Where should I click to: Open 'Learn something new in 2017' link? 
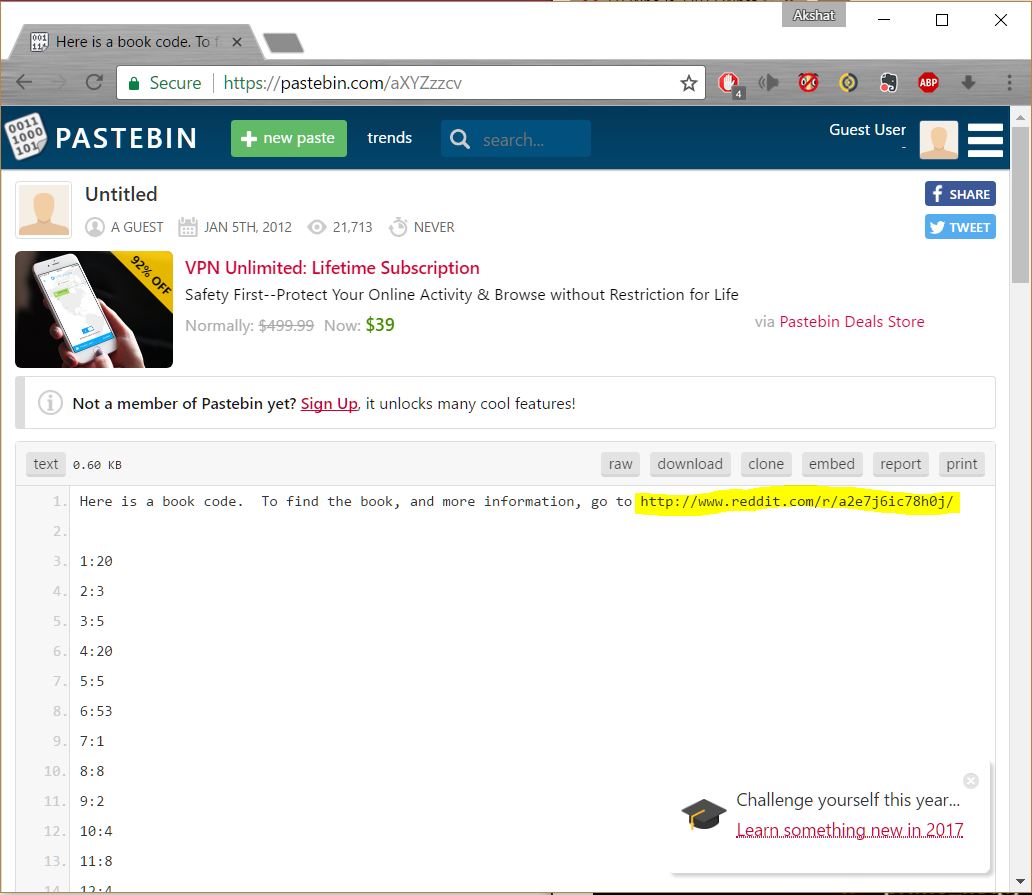point(850,830)
